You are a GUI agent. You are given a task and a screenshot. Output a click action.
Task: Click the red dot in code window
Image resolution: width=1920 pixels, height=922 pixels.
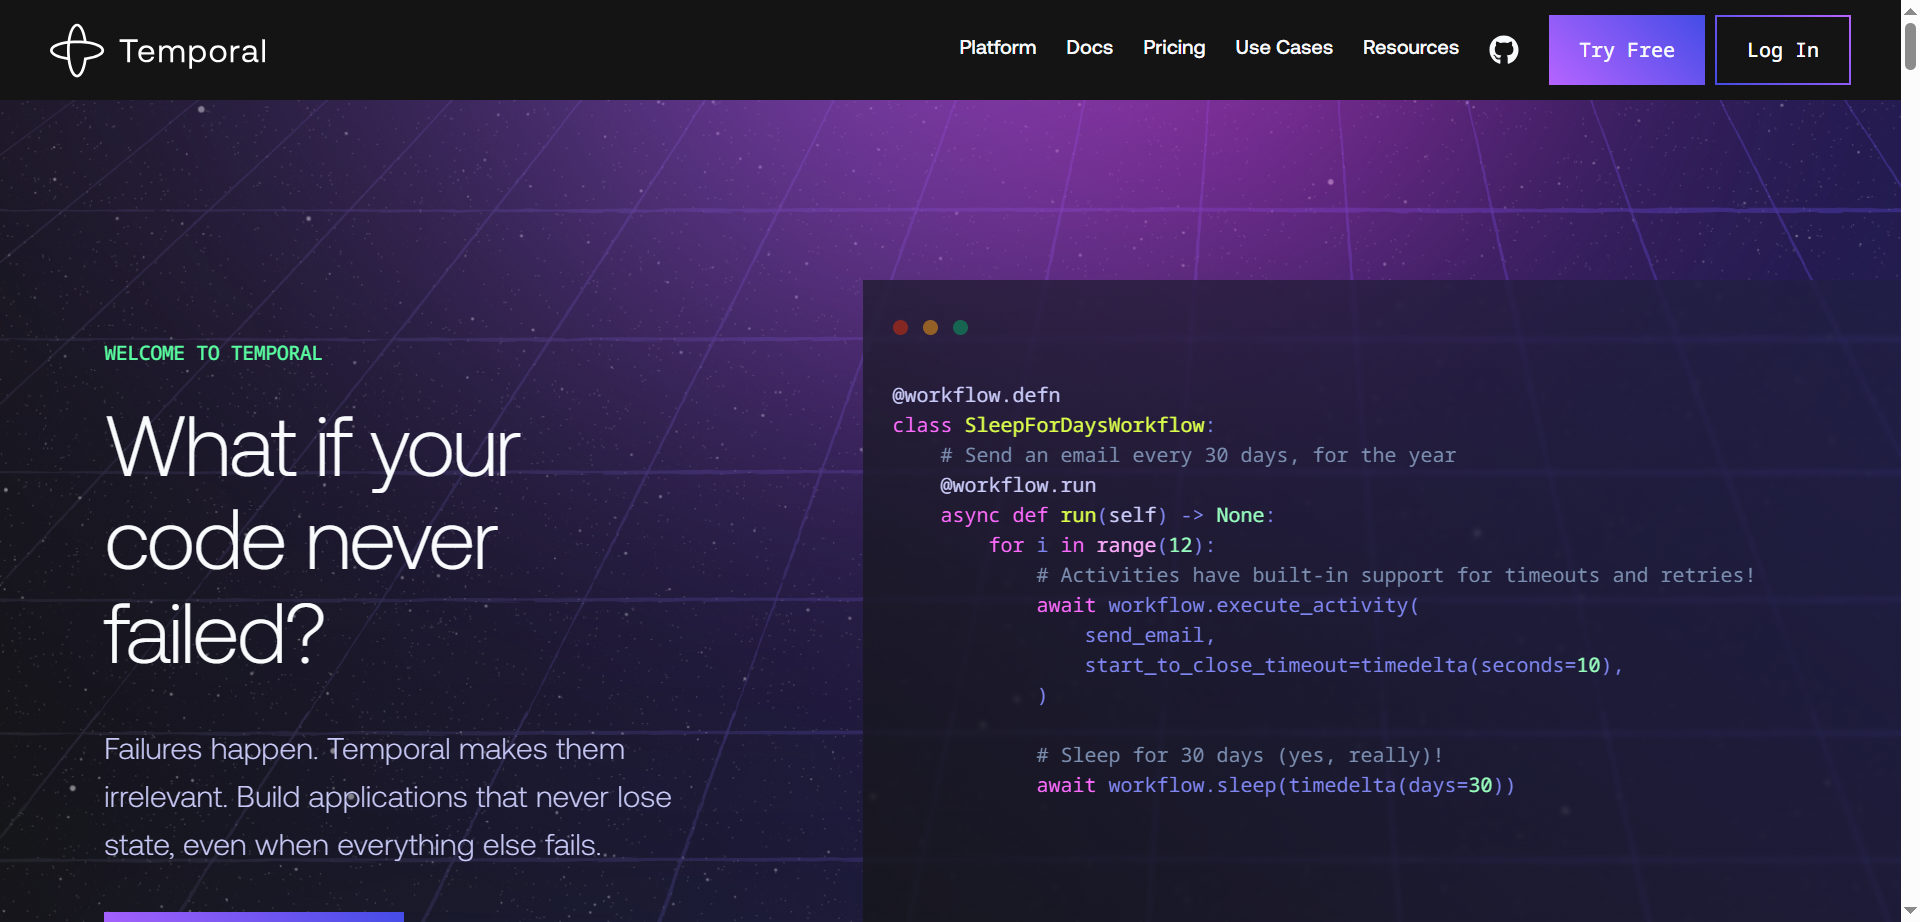pyautogui.click(x=900, y=327)
